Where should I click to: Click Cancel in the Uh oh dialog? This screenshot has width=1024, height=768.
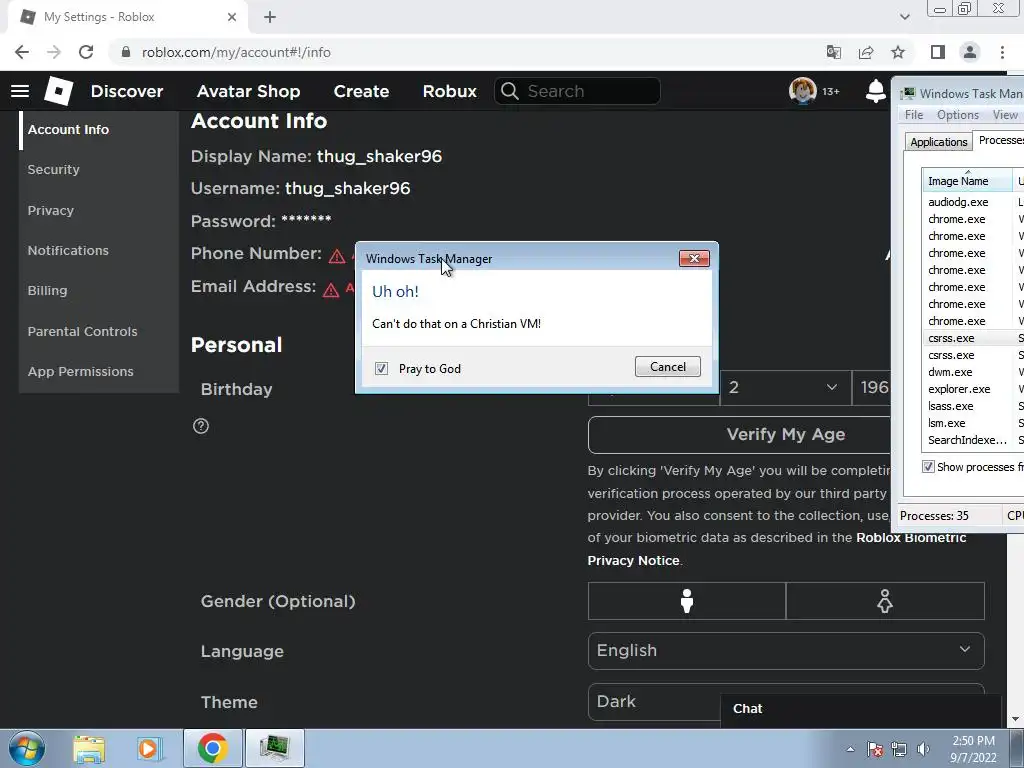point(667,366)
